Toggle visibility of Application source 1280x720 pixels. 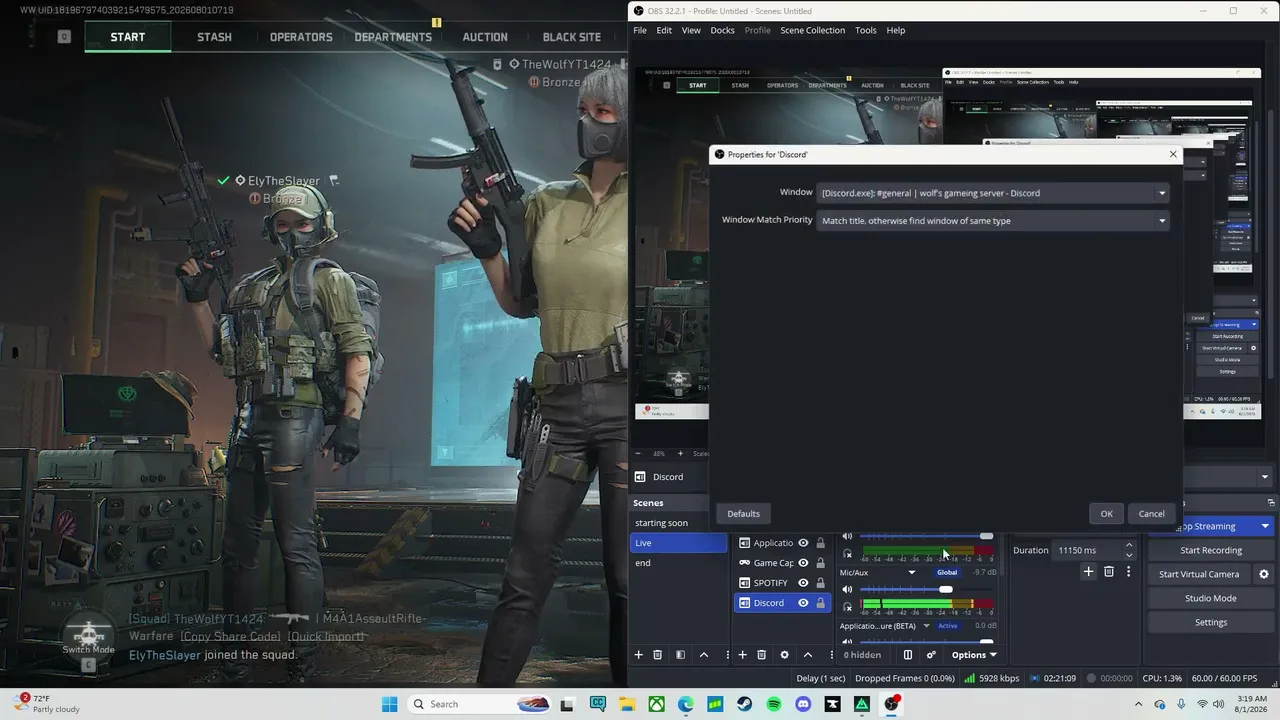(803, 543)
